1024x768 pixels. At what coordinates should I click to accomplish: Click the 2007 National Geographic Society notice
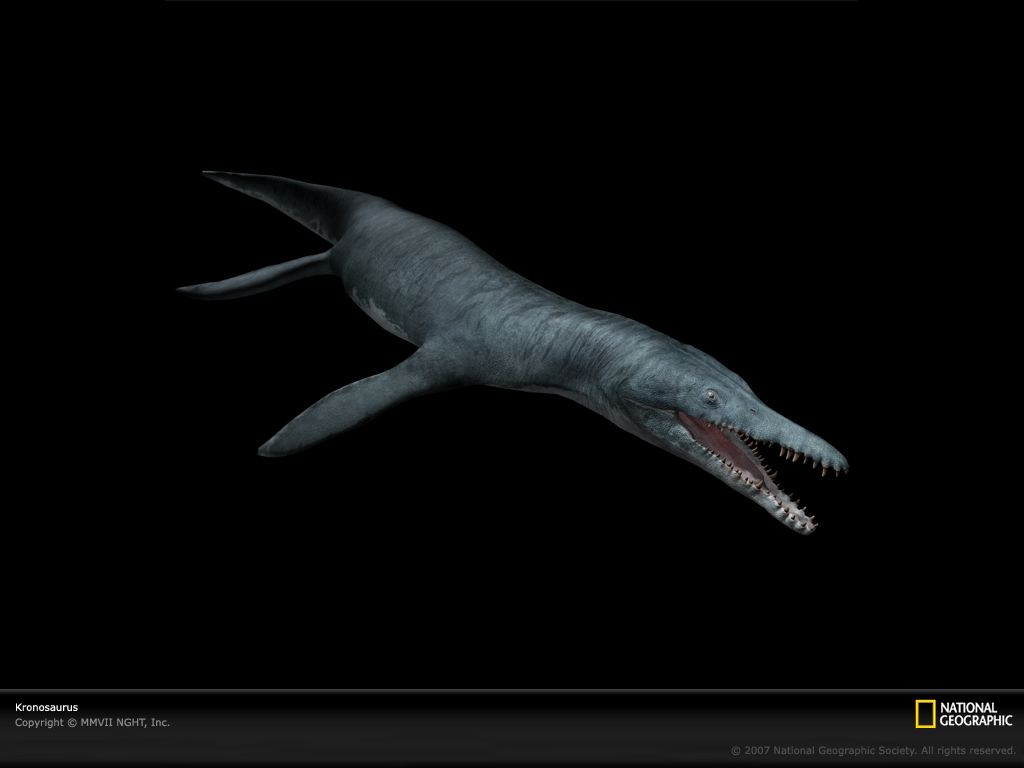(873, 750)
